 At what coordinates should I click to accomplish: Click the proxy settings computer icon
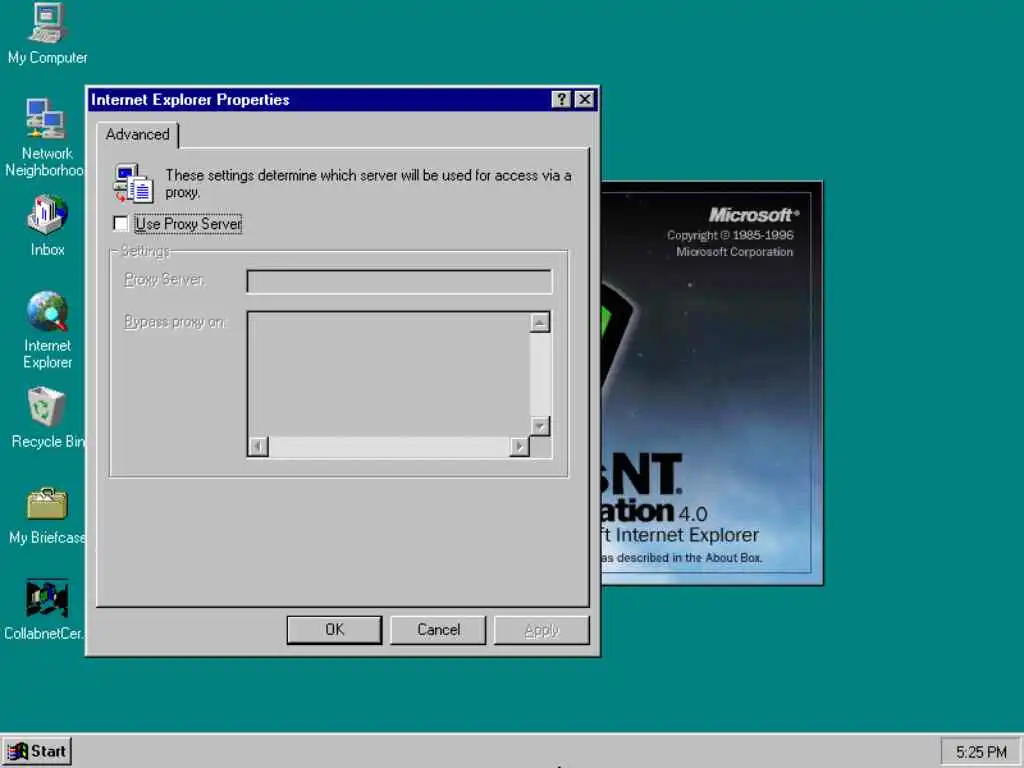click(x=133, y=184)
